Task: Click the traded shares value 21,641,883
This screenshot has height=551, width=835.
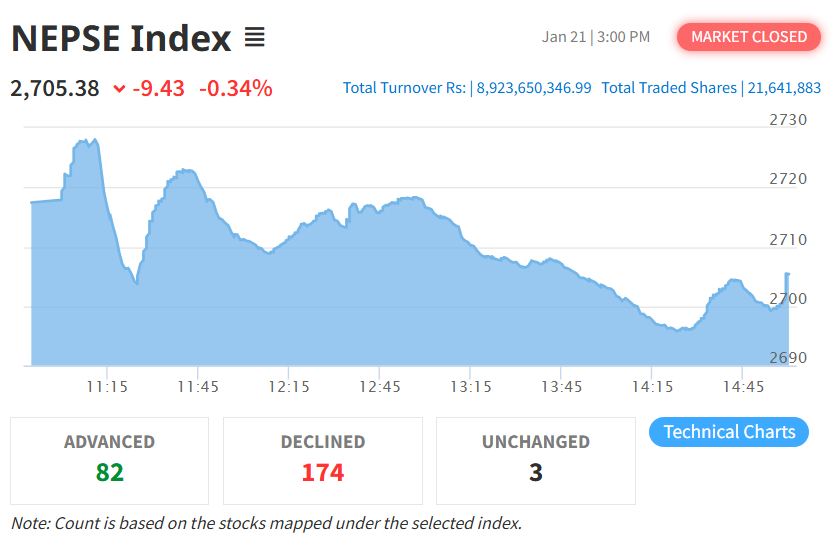Action: tap(784, 88)
